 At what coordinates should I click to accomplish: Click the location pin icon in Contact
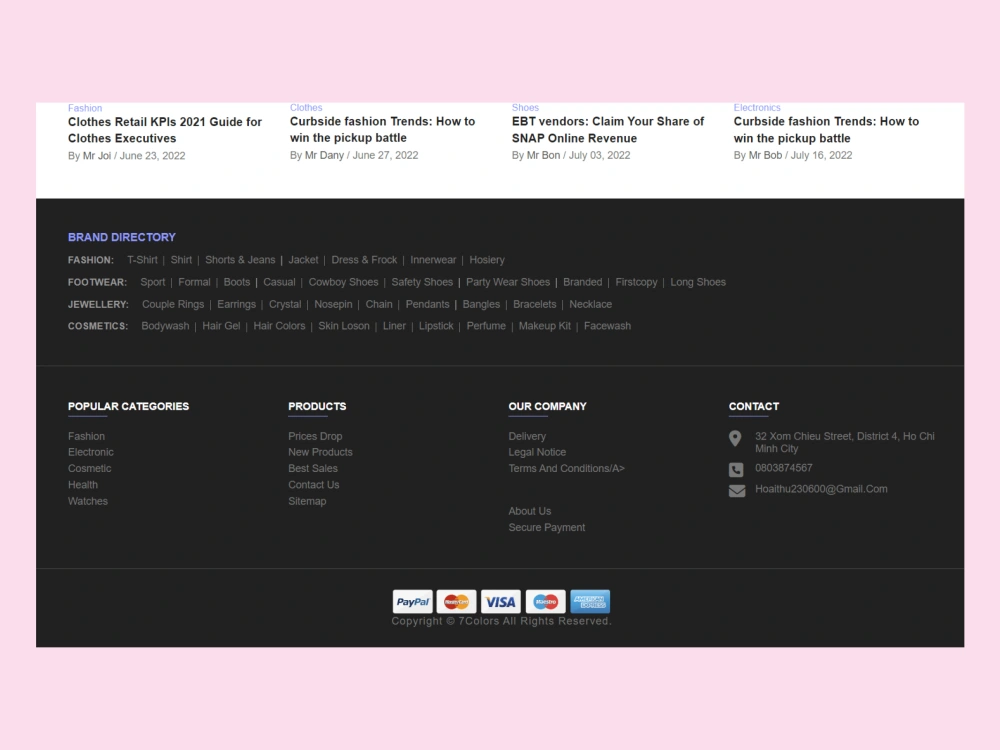tap(735, 438)
